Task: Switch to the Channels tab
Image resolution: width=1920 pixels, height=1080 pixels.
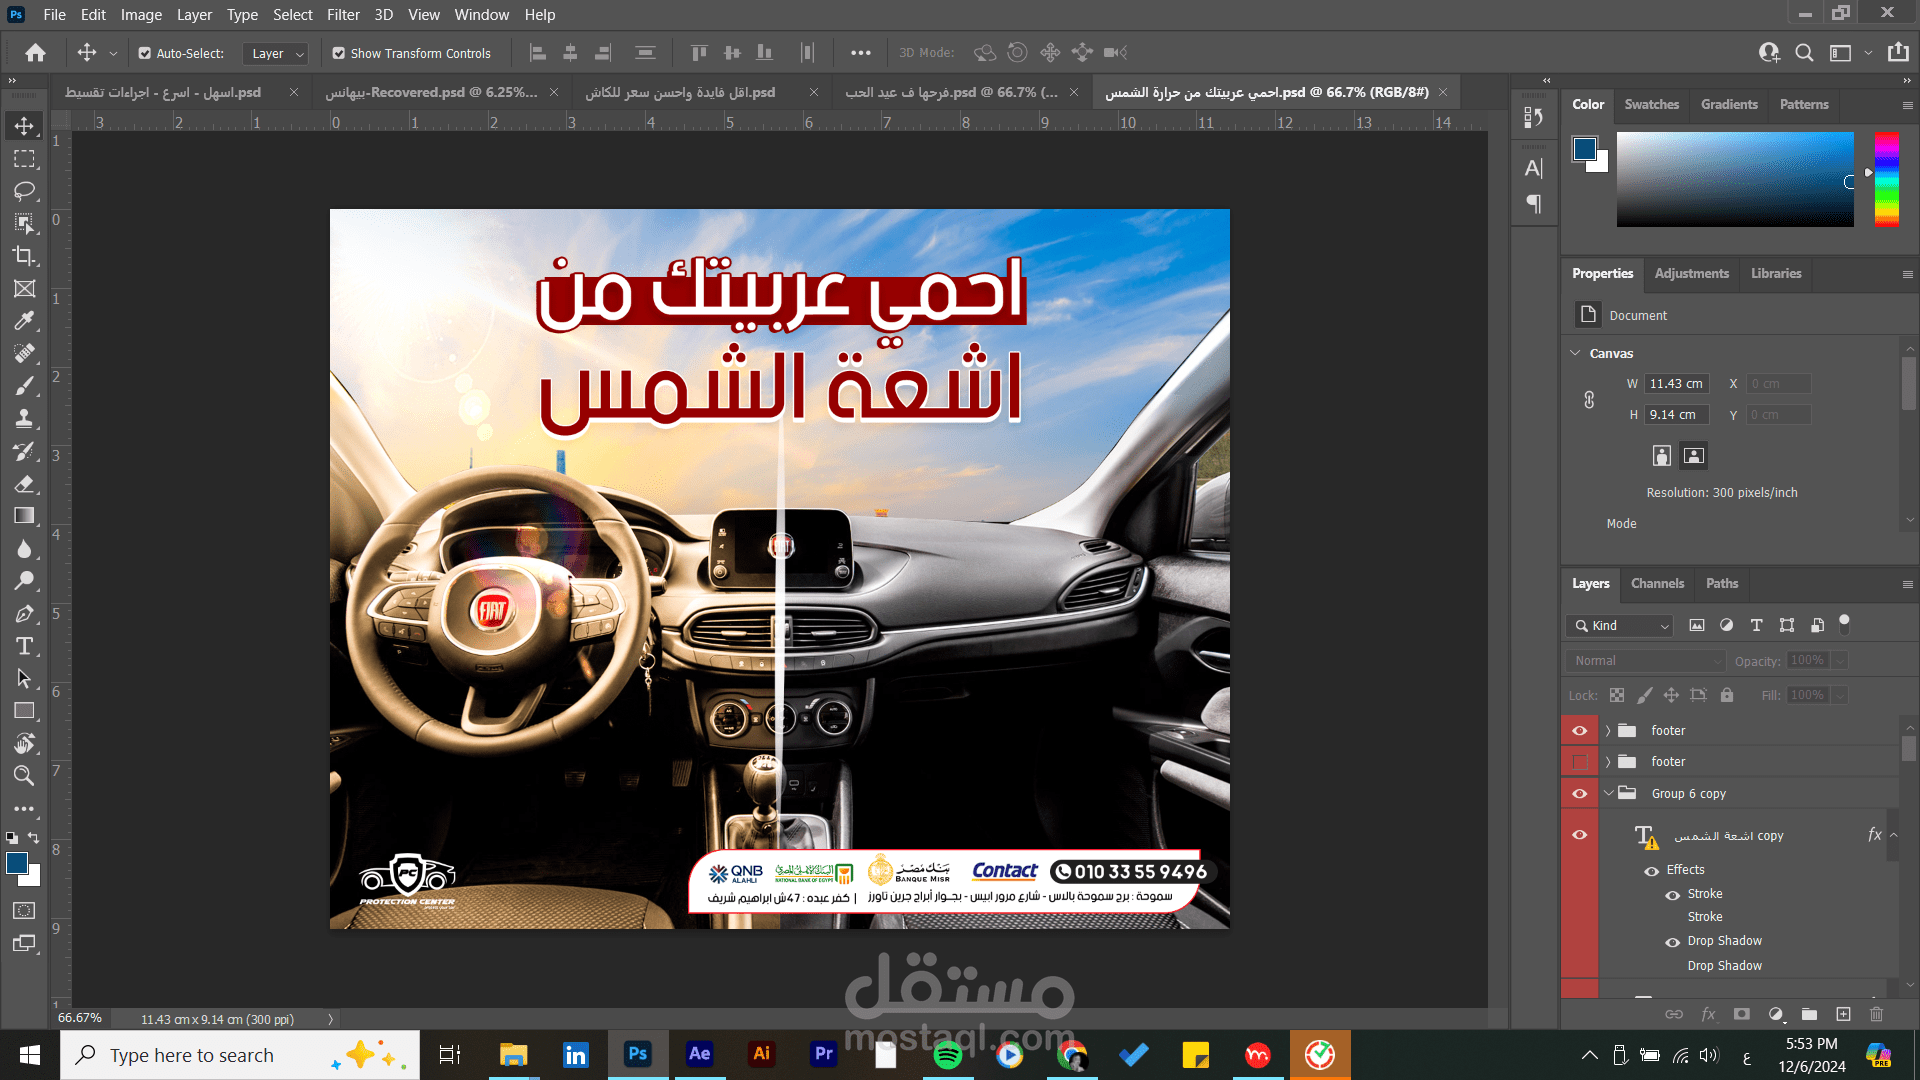Action: pyautogui.click(x=1657, y=584)
